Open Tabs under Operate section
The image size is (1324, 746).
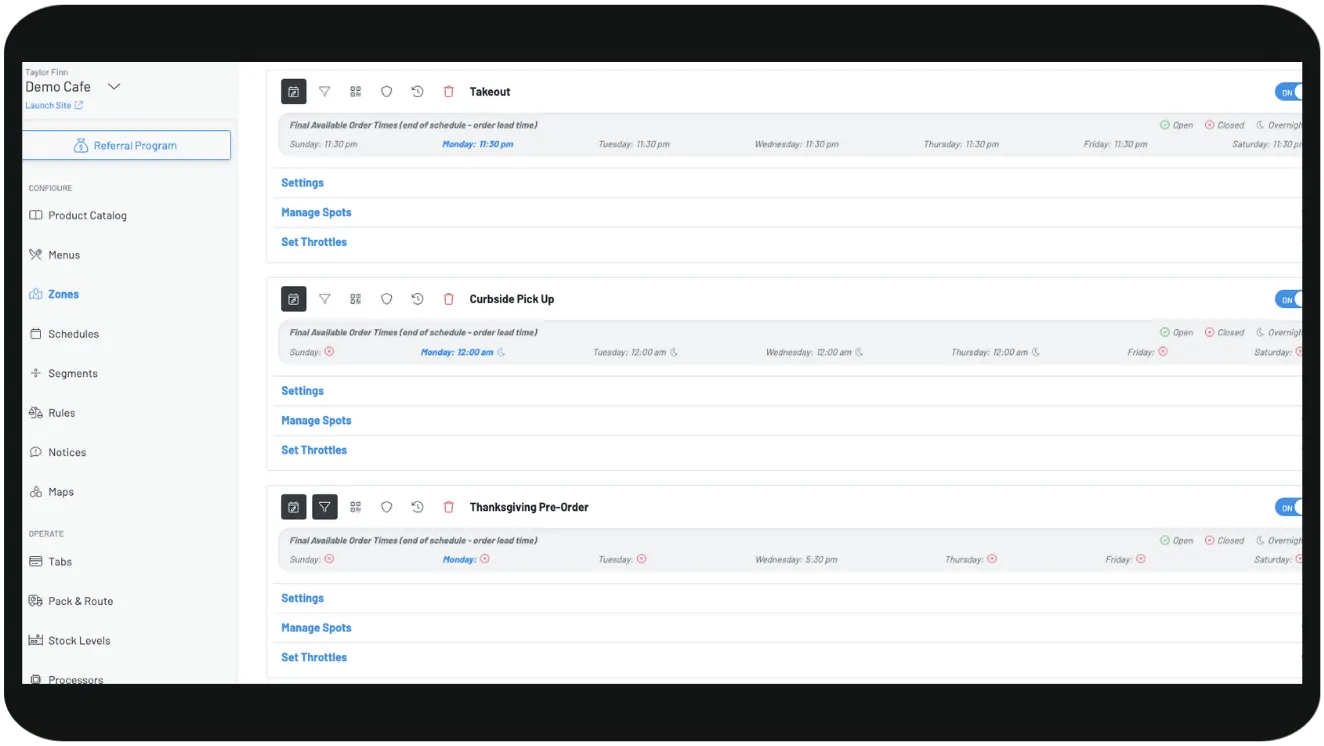[51, 562]
